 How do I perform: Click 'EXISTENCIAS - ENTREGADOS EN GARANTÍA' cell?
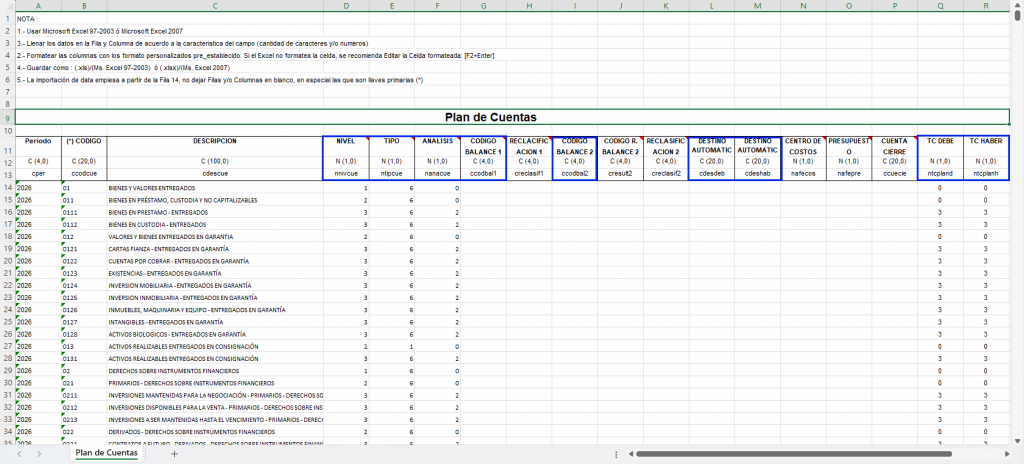click(x=215, y=273)
